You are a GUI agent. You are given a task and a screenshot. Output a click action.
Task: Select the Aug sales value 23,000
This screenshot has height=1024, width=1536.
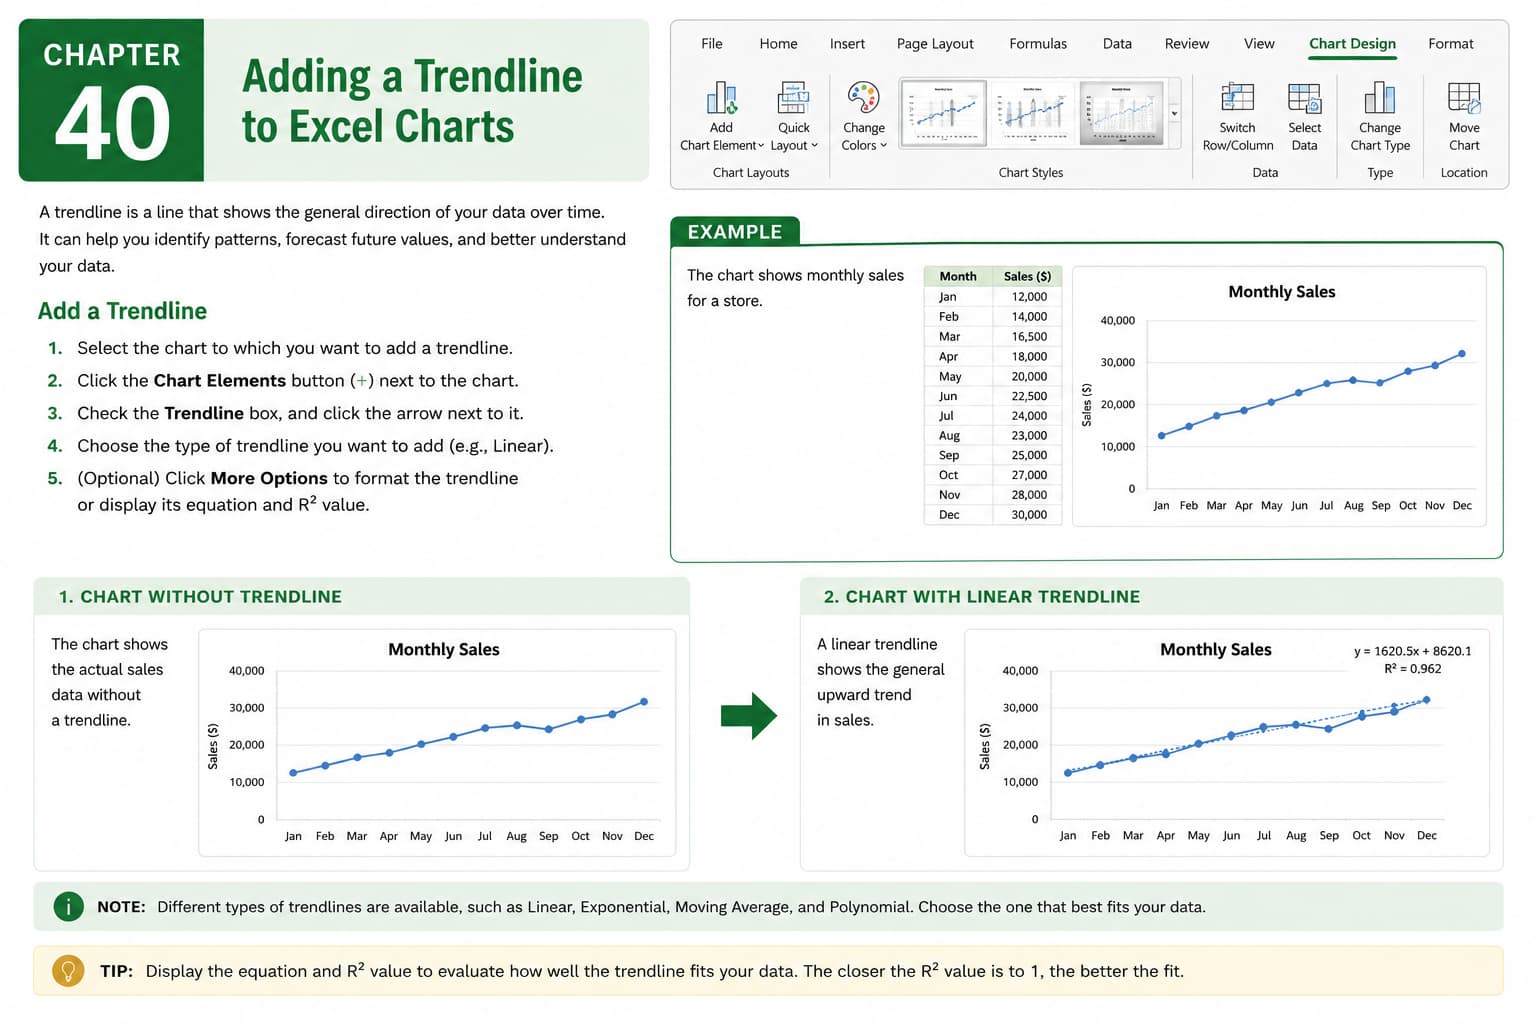(x=1027, y=436)
